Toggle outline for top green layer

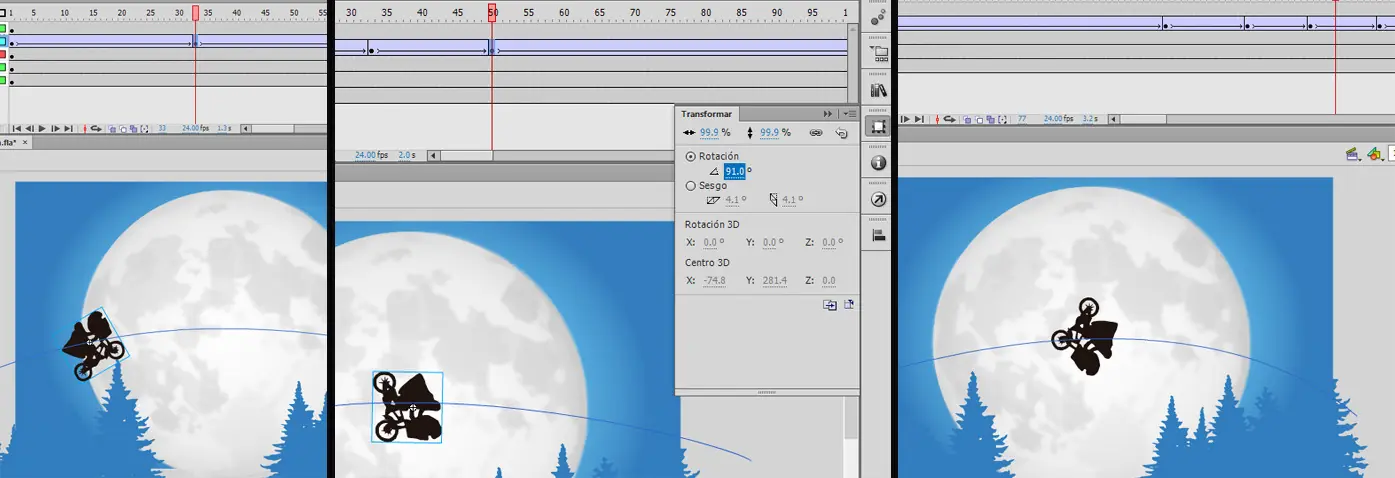(3, 29)
